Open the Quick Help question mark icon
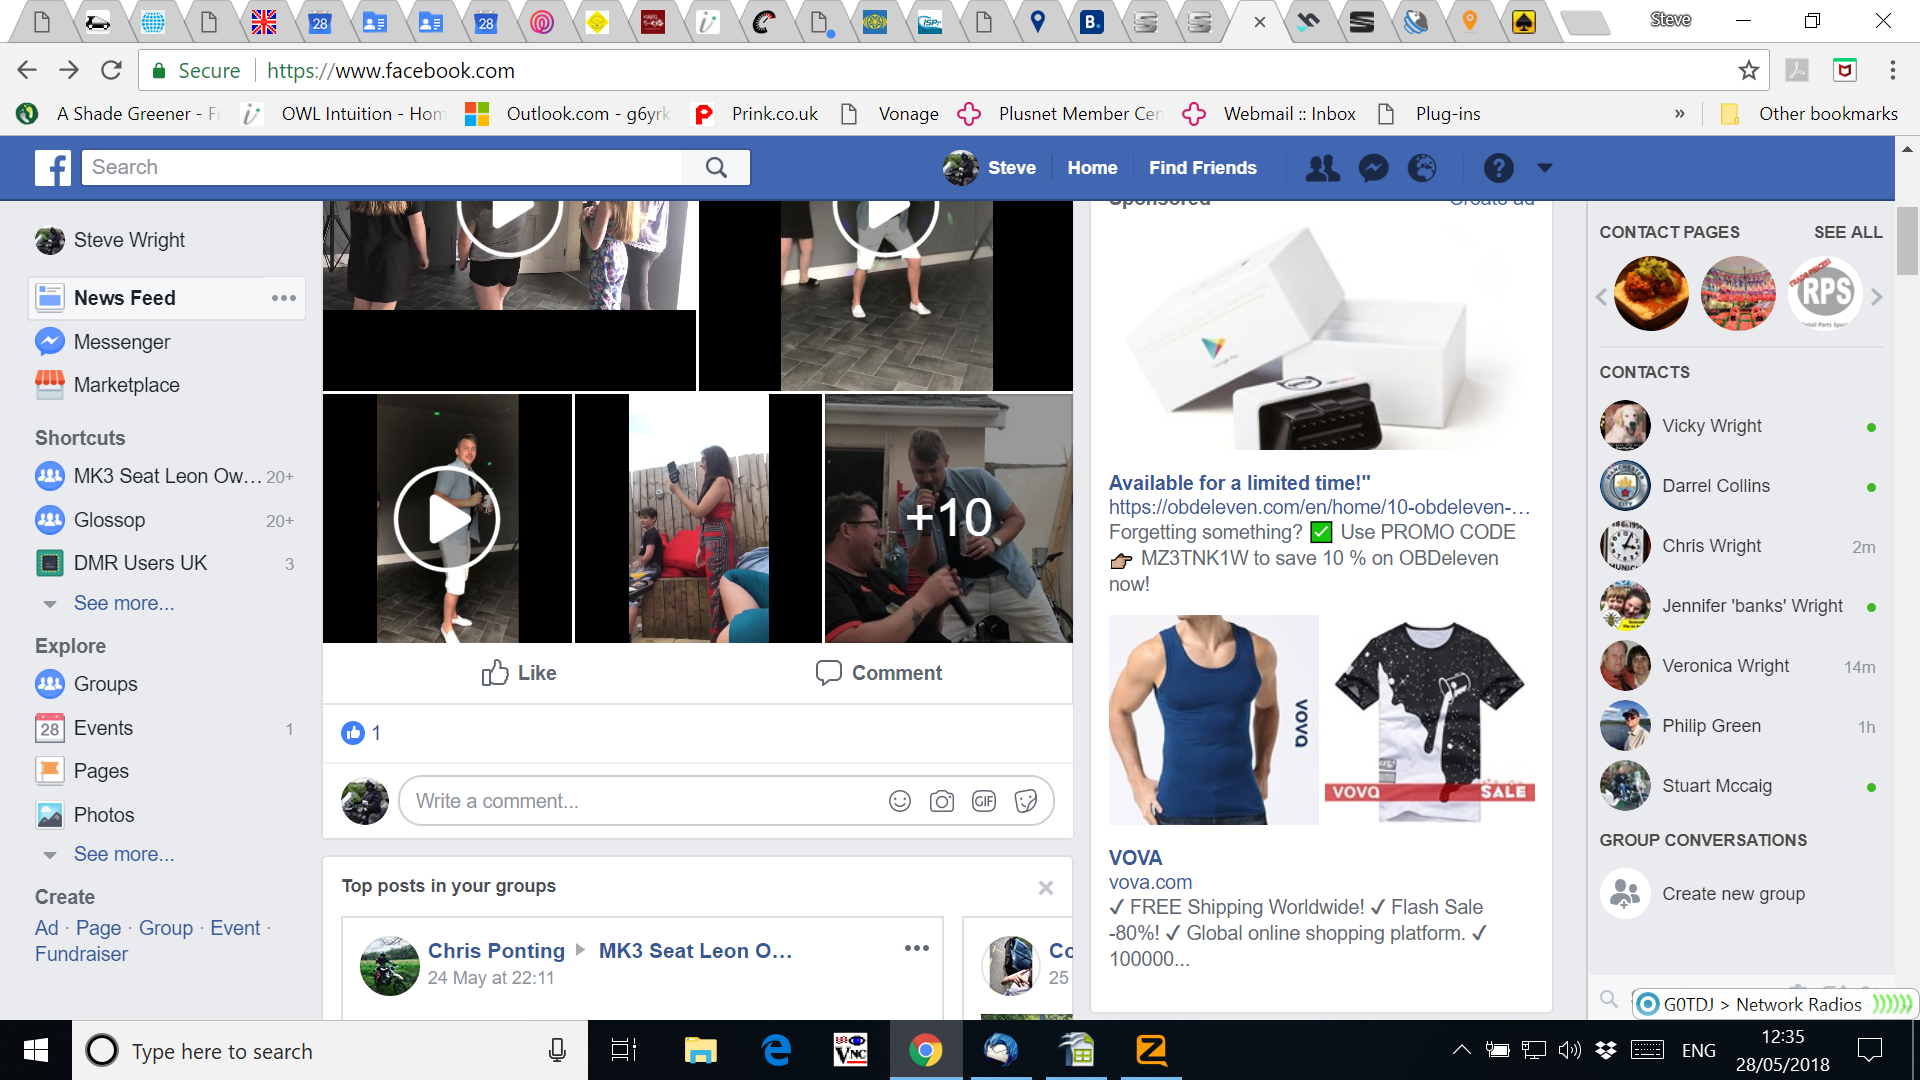Image resolution: width=1920 pixels, height=1080 pixels. pos(1498,168)
